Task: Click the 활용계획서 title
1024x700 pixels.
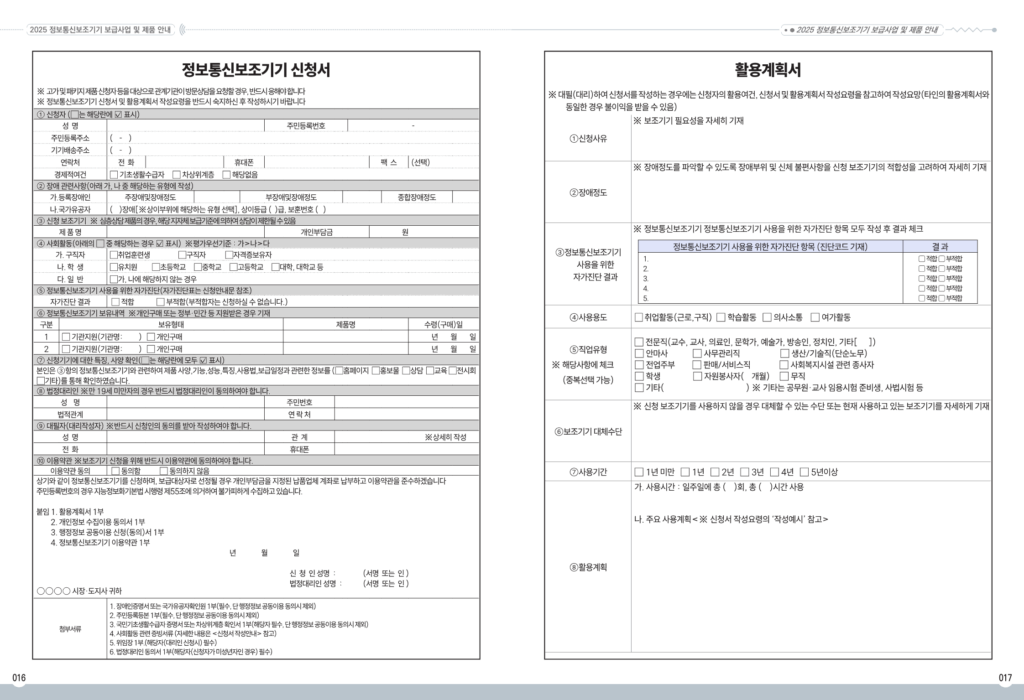Action: tap(768, 70)
